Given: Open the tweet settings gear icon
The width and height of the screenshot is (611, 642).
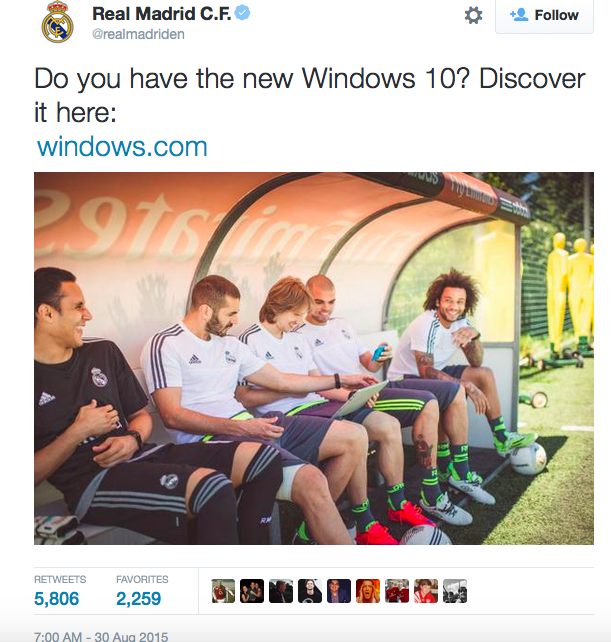Looking at the screenshot, I should 473,16.
